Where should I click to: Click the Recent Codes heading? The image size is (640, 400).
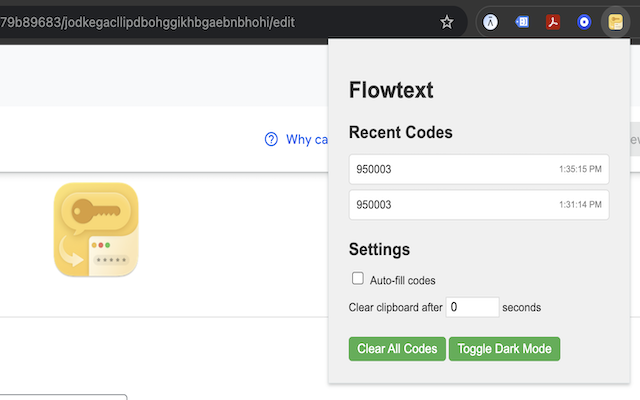400,132
